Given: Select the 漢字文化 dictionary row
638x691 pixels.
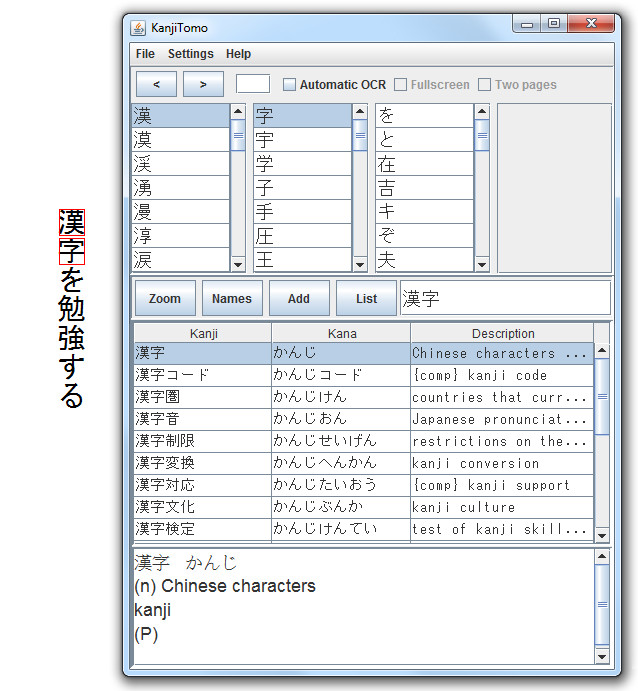Looking at the screenshot, I should pyautogui.click(x=364, y=508).
